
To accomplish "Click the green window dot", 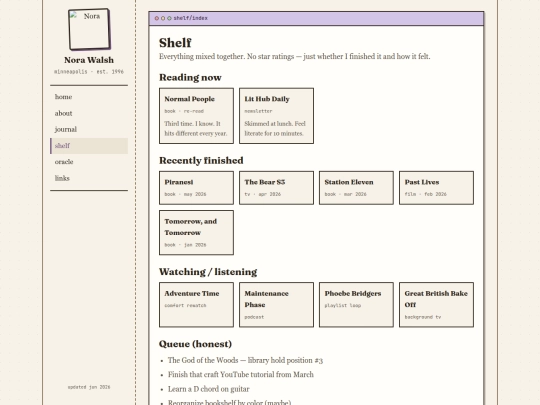I will (x=169, y=18).
